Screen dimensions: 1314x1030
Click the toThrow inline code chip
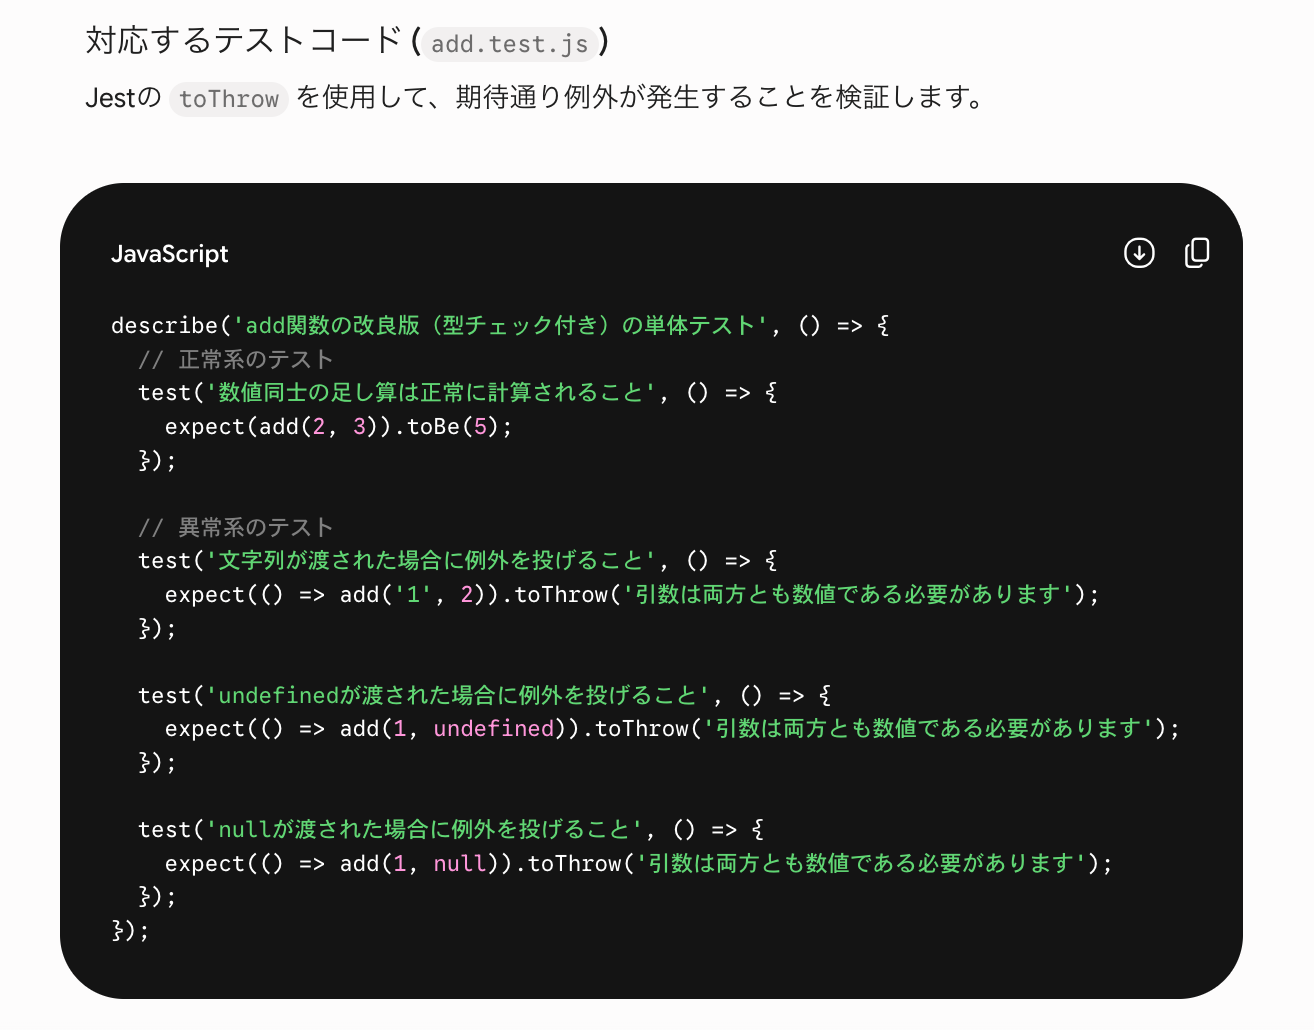coord(229,98)
